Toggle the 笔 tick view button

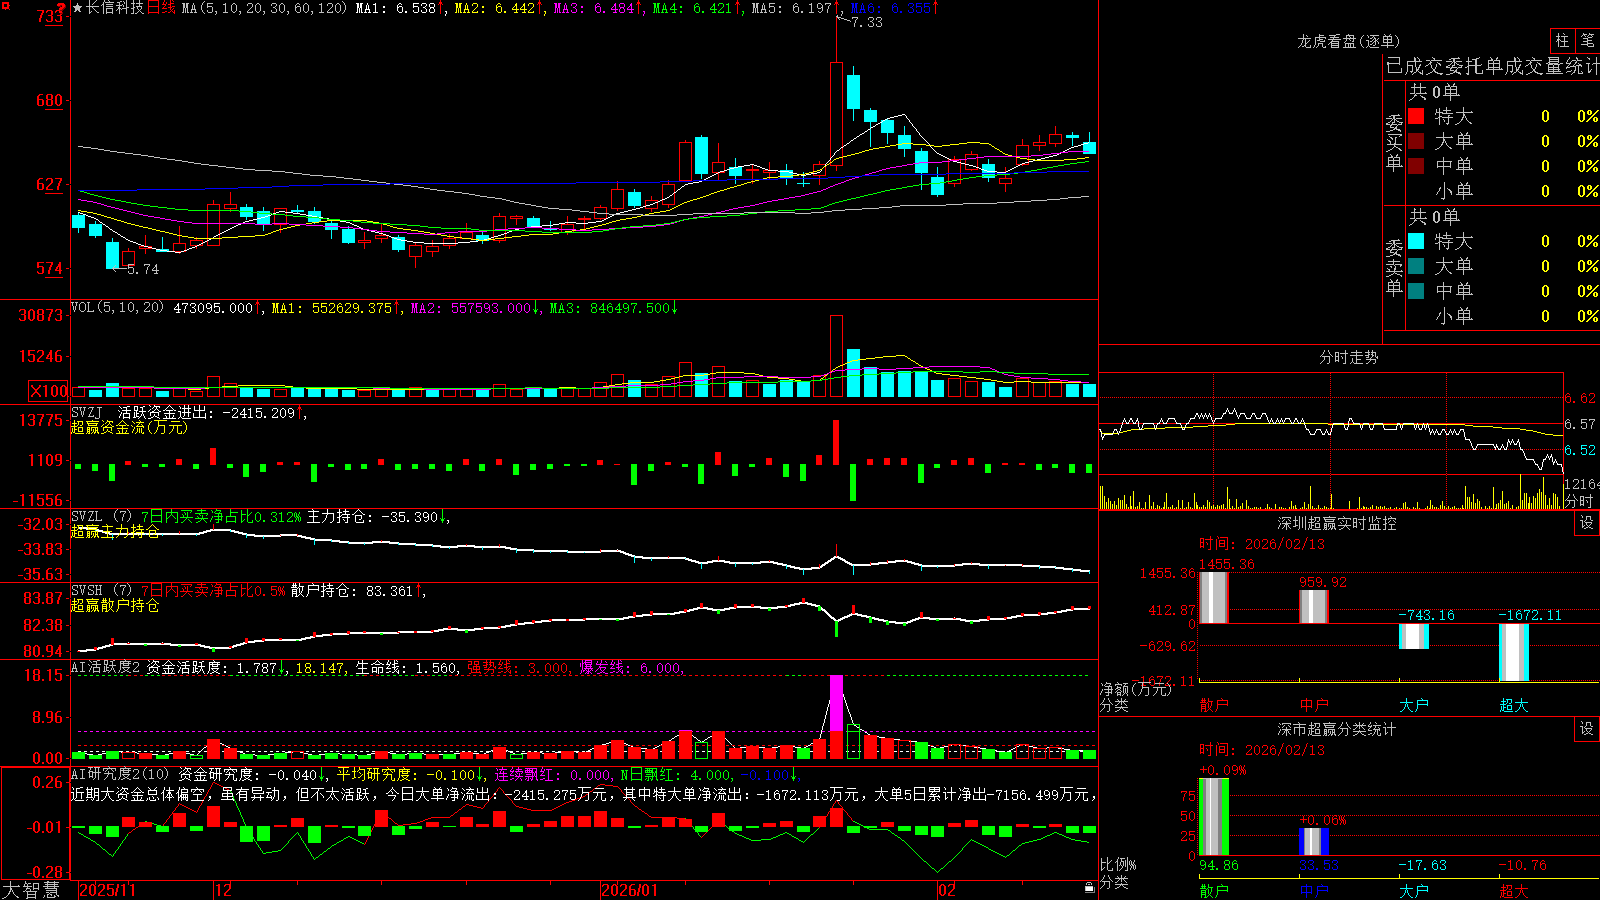tap(1588, 40)
